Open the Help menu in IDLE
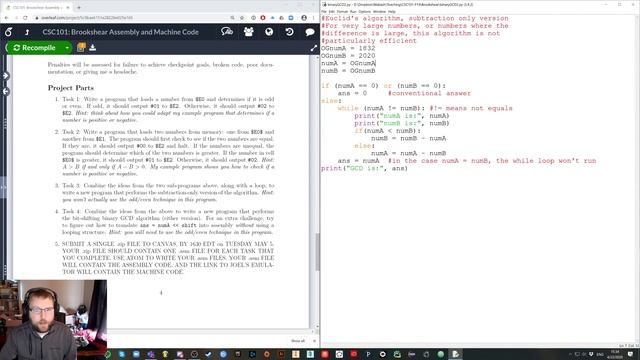 click(x=392, y=12)
